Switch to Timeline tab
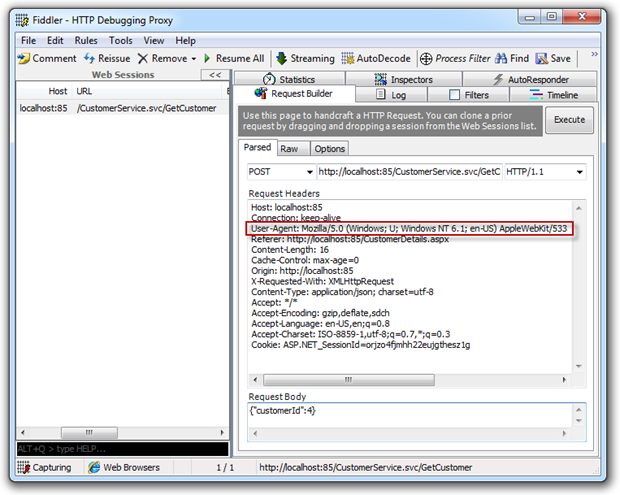 click(553, 95)
